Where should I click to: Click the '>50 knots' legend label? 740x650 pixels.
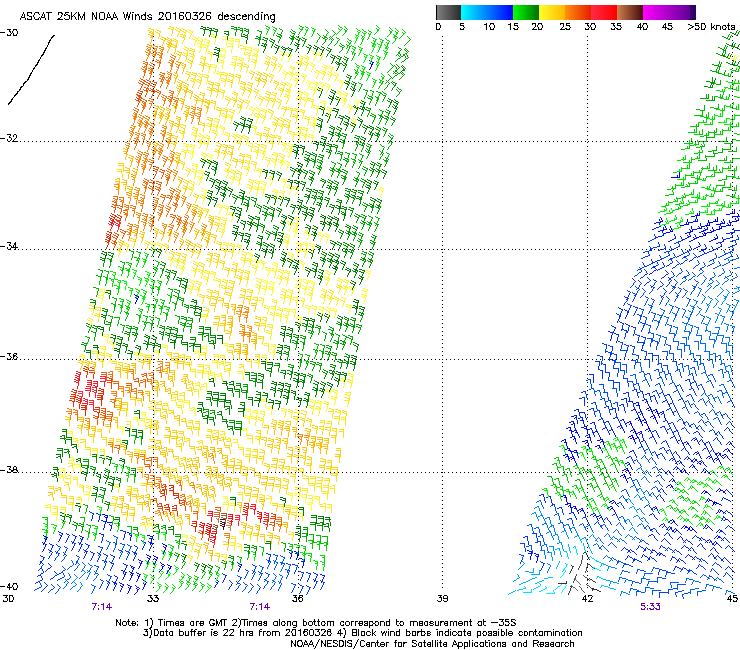point(711,27)
